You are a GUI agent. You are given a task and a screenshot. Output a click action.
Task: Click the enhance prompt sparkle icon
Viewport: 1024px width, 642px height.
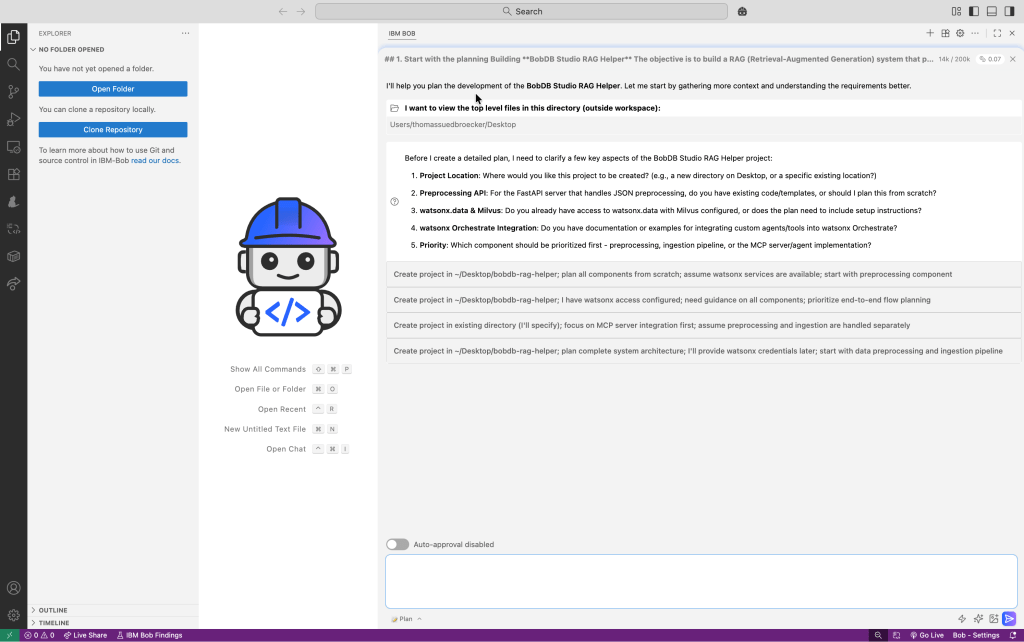tap(978, 619)
